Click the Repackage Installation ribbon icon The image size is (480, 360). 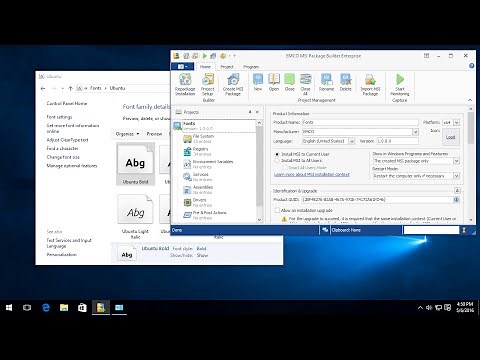(x=185, y=84)
